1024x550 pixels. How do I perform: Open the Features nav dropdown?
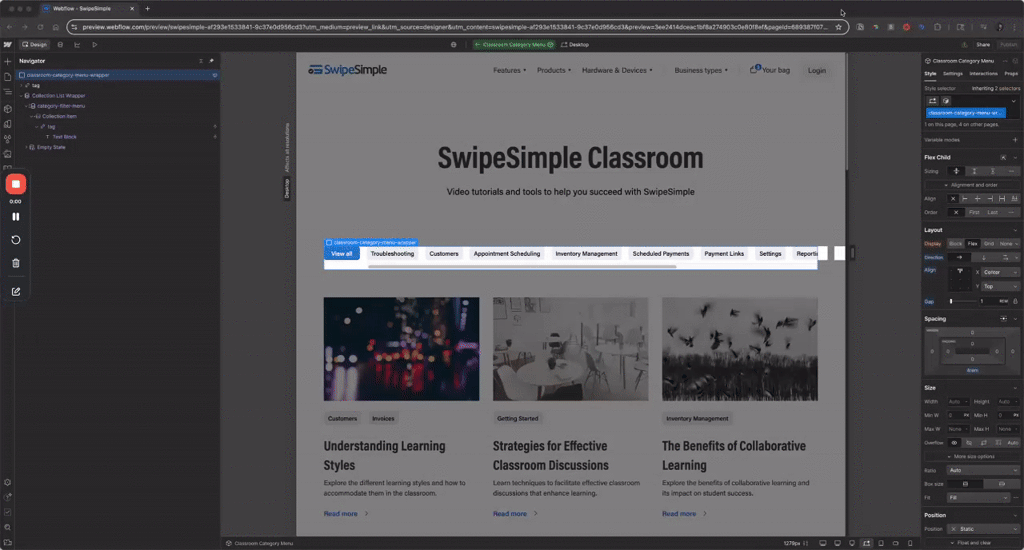[509, 70]
